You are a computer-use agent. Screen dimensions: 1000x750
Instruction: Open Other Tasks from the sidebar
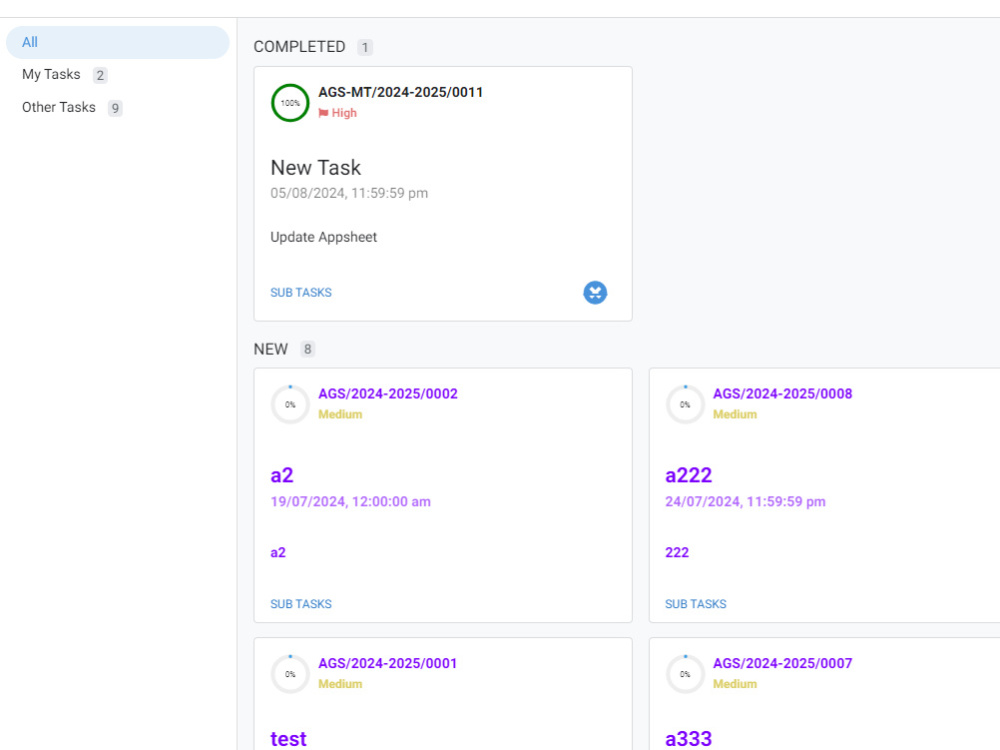[x=58, y=107]
